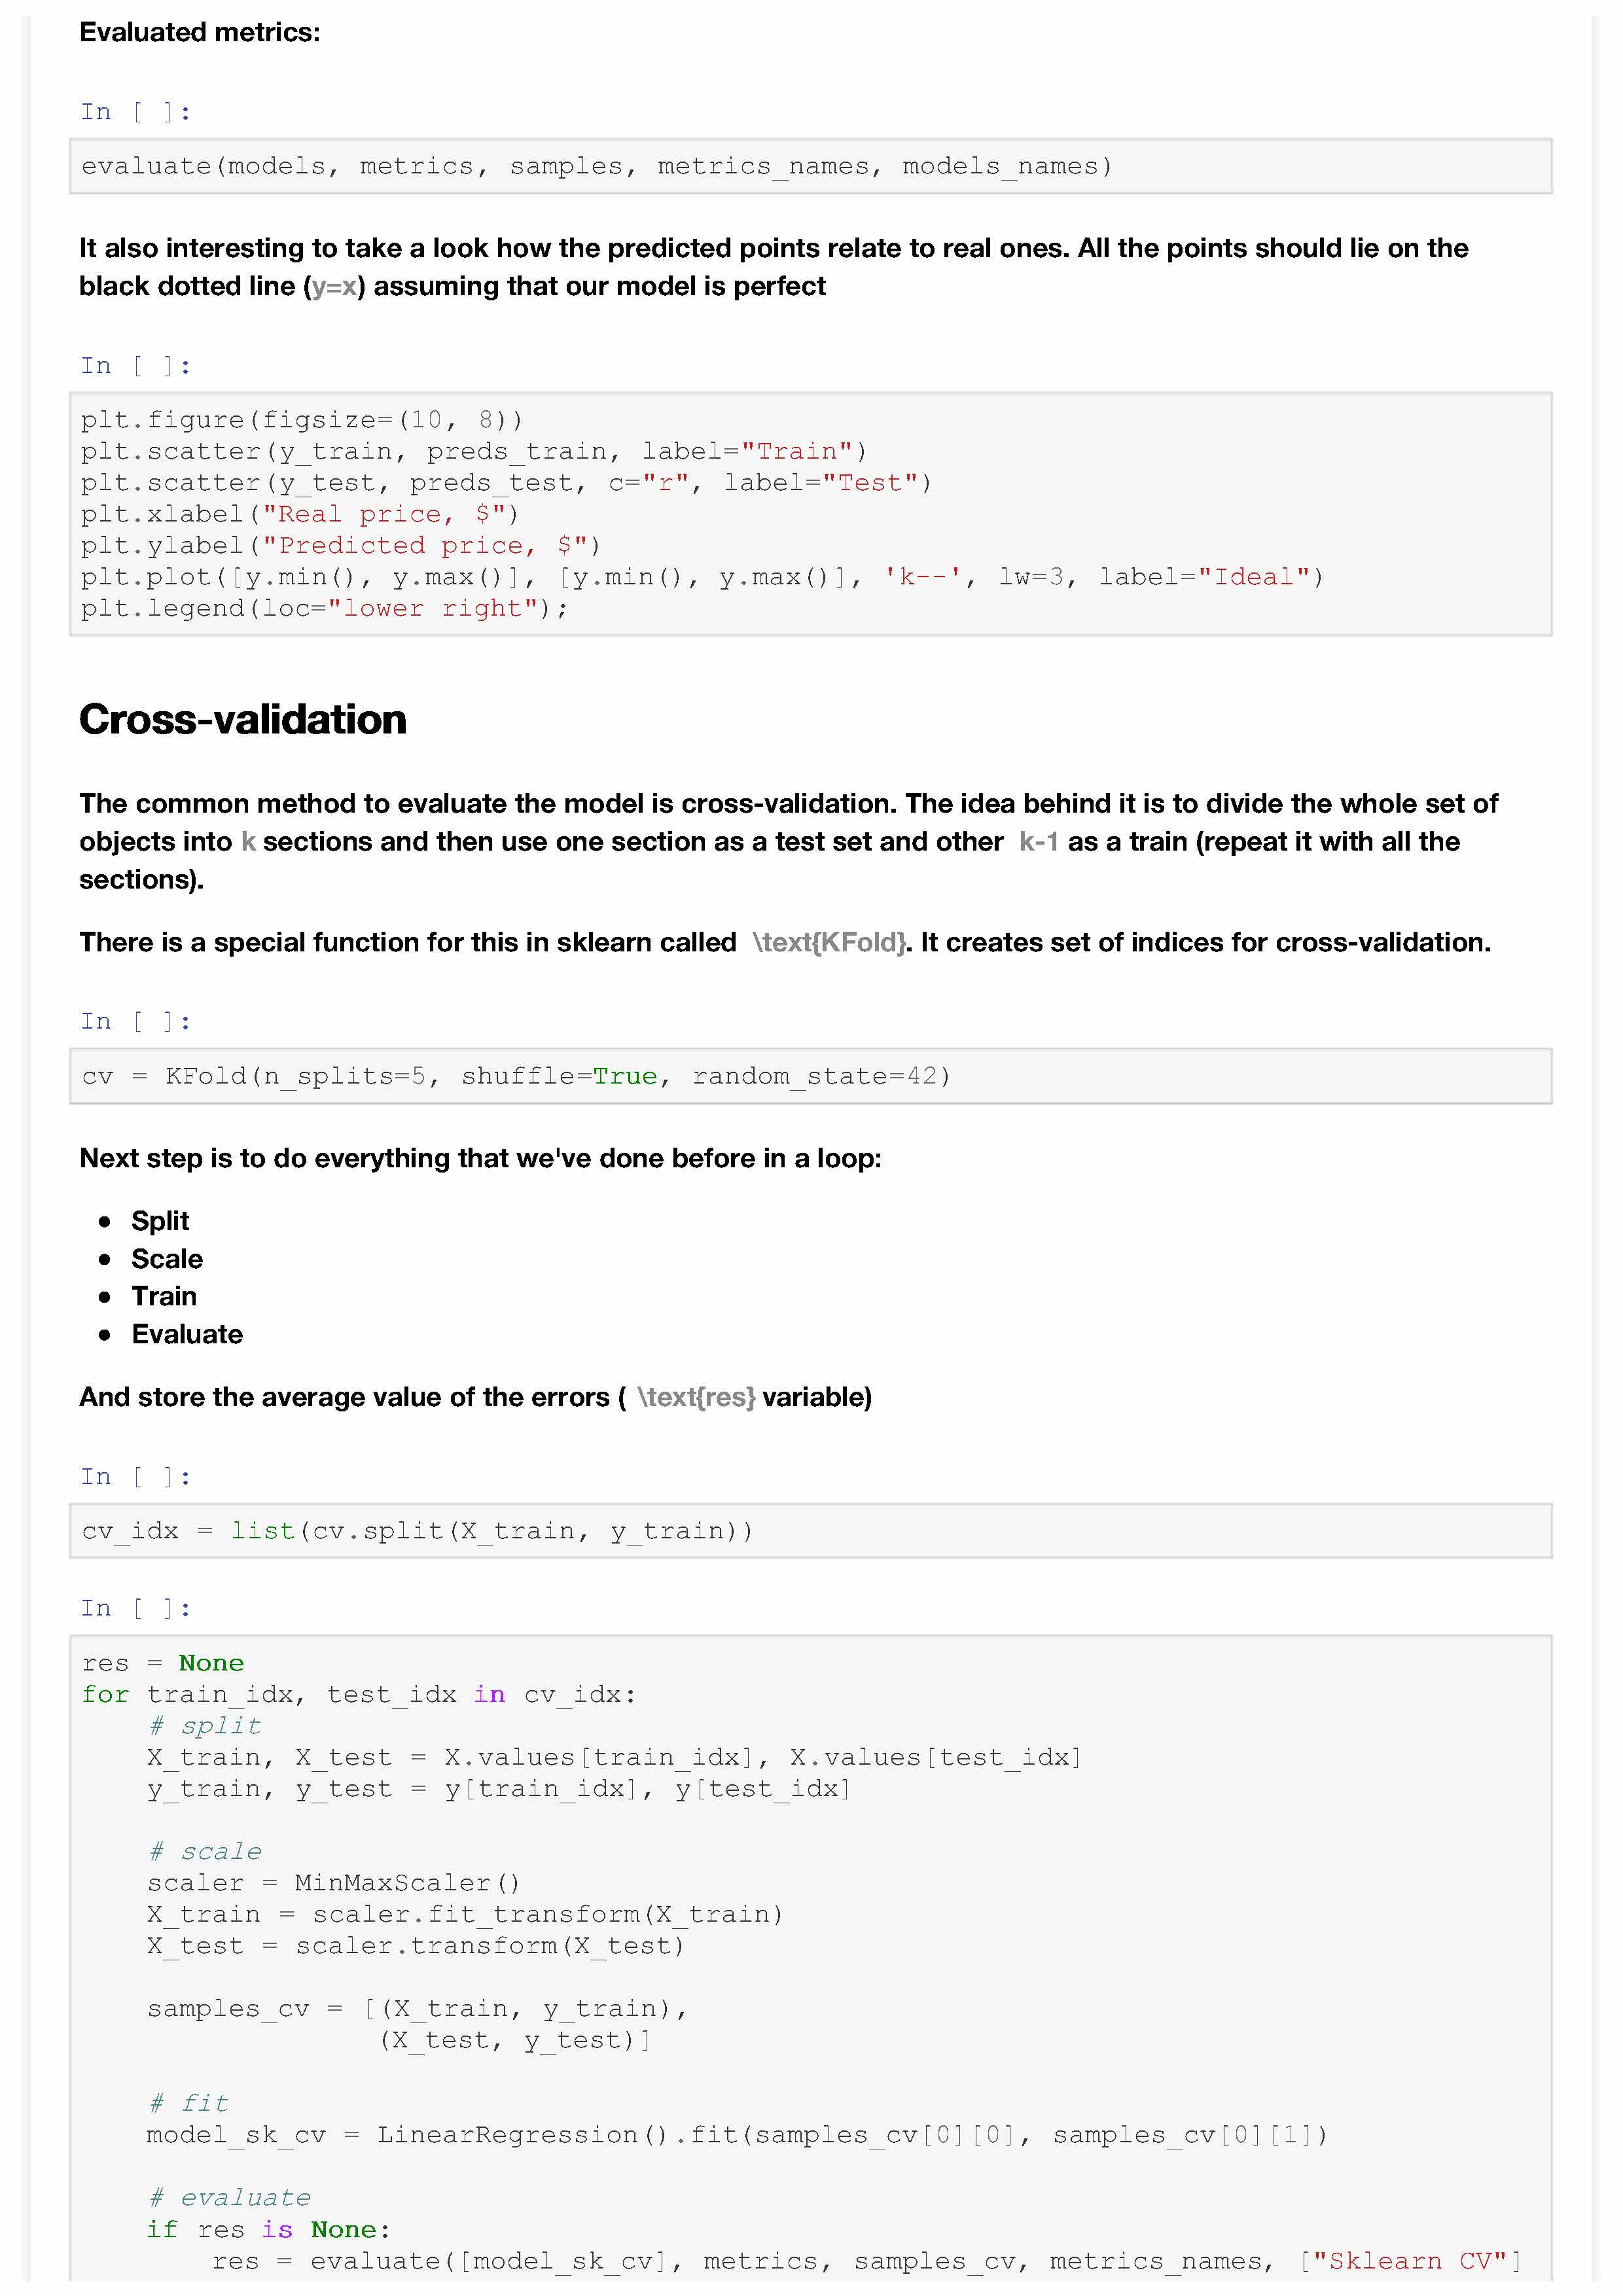Click the 'Scale' bullet item
The image size is (1623, 2296).
click(167, 1259)
